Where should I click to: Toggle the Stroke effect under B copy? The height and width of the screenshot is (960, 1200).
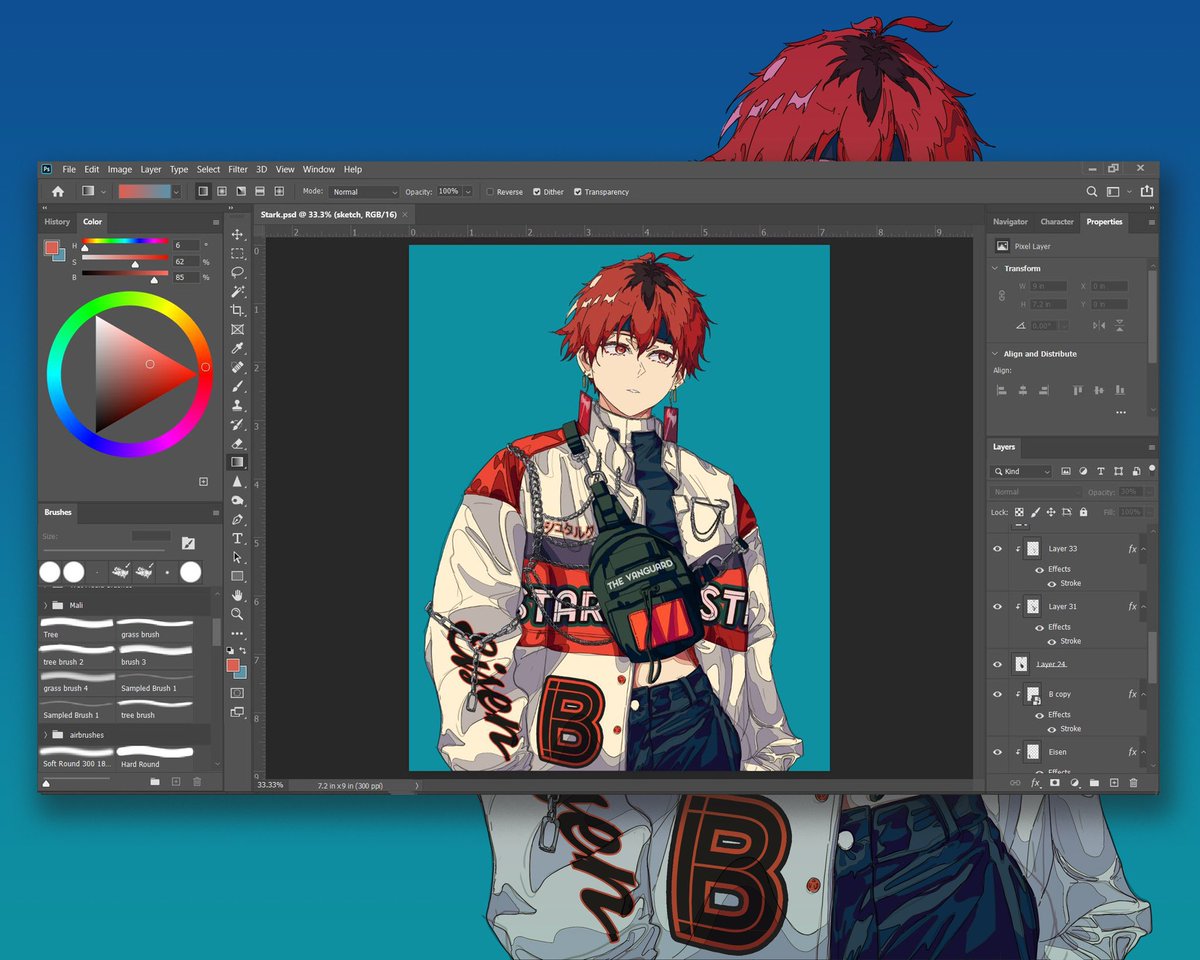coord(1053,728)
